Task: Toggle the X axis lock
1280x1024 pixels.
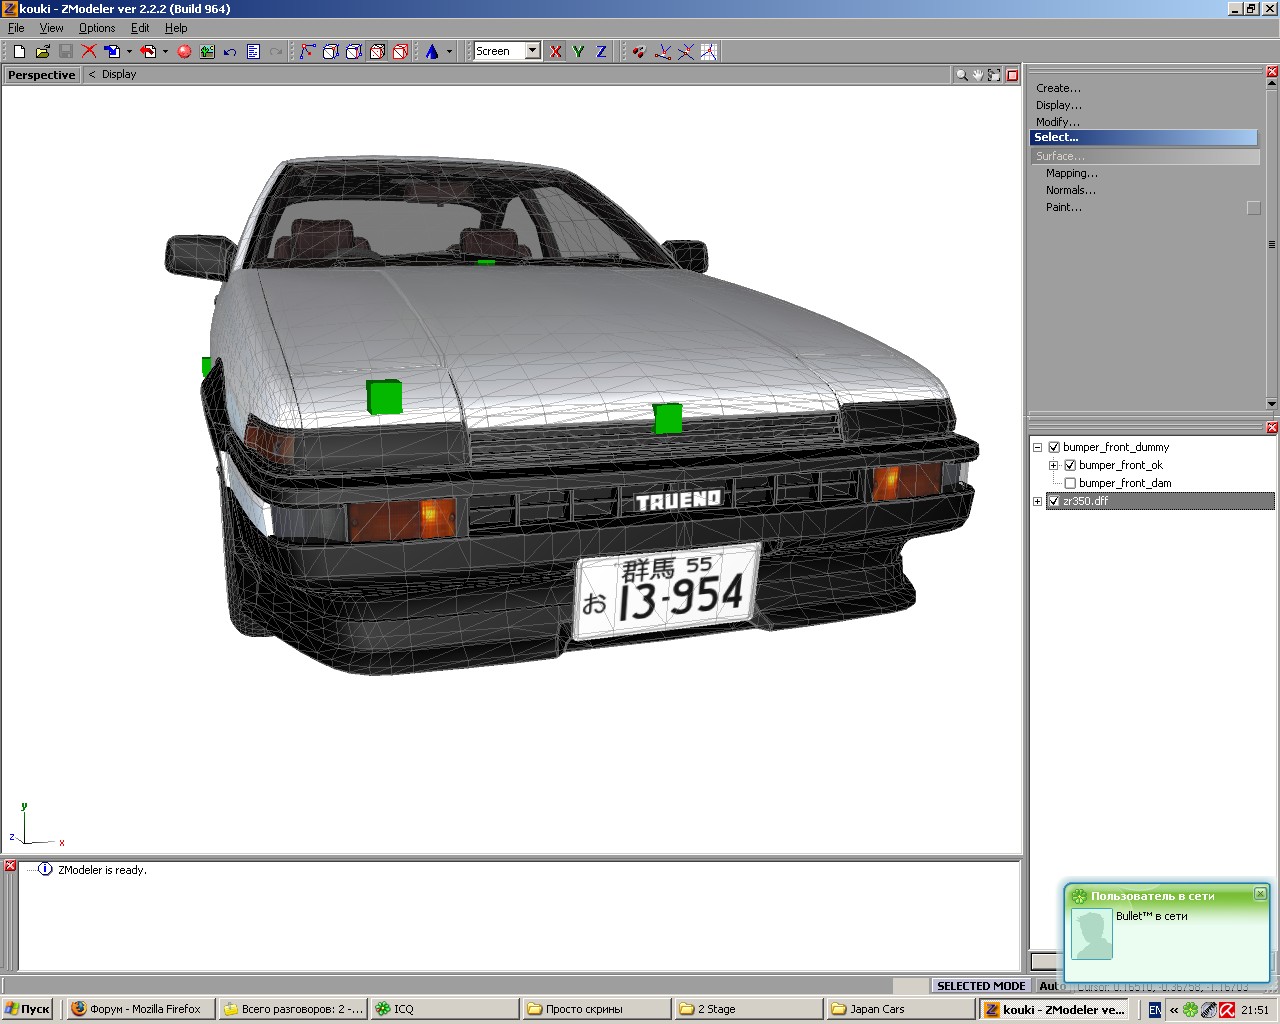Action: pyautogui.click(x=556, y=51)
